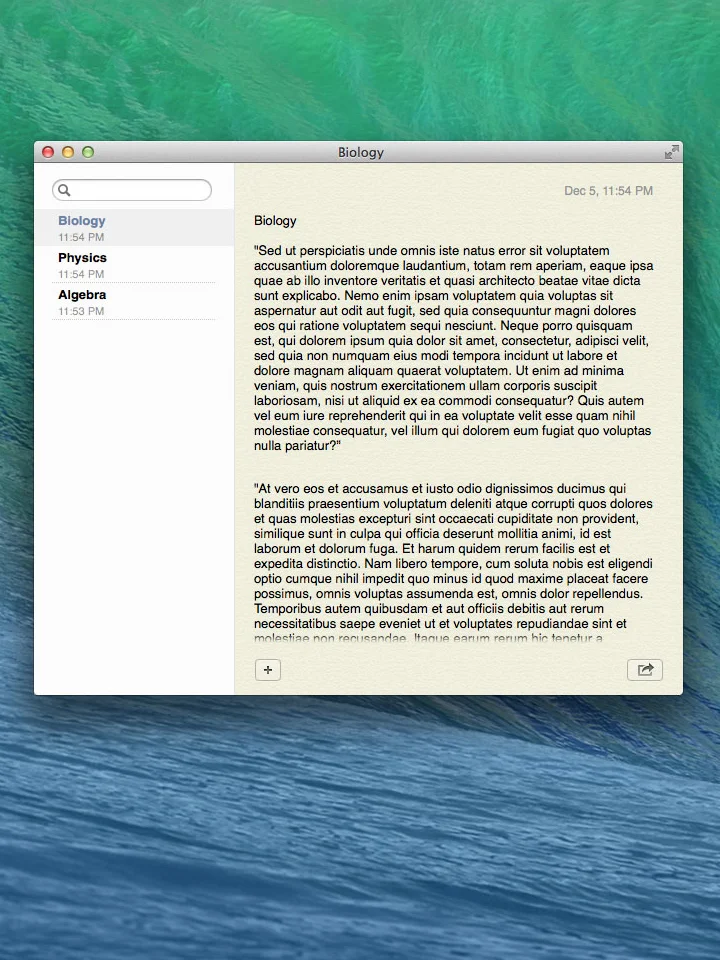Place cursor in the paragraph beginning "Sed ut perspiciatis"
Image resolution: width=720 pixels, height=960 pixels.
pos(453,348)
